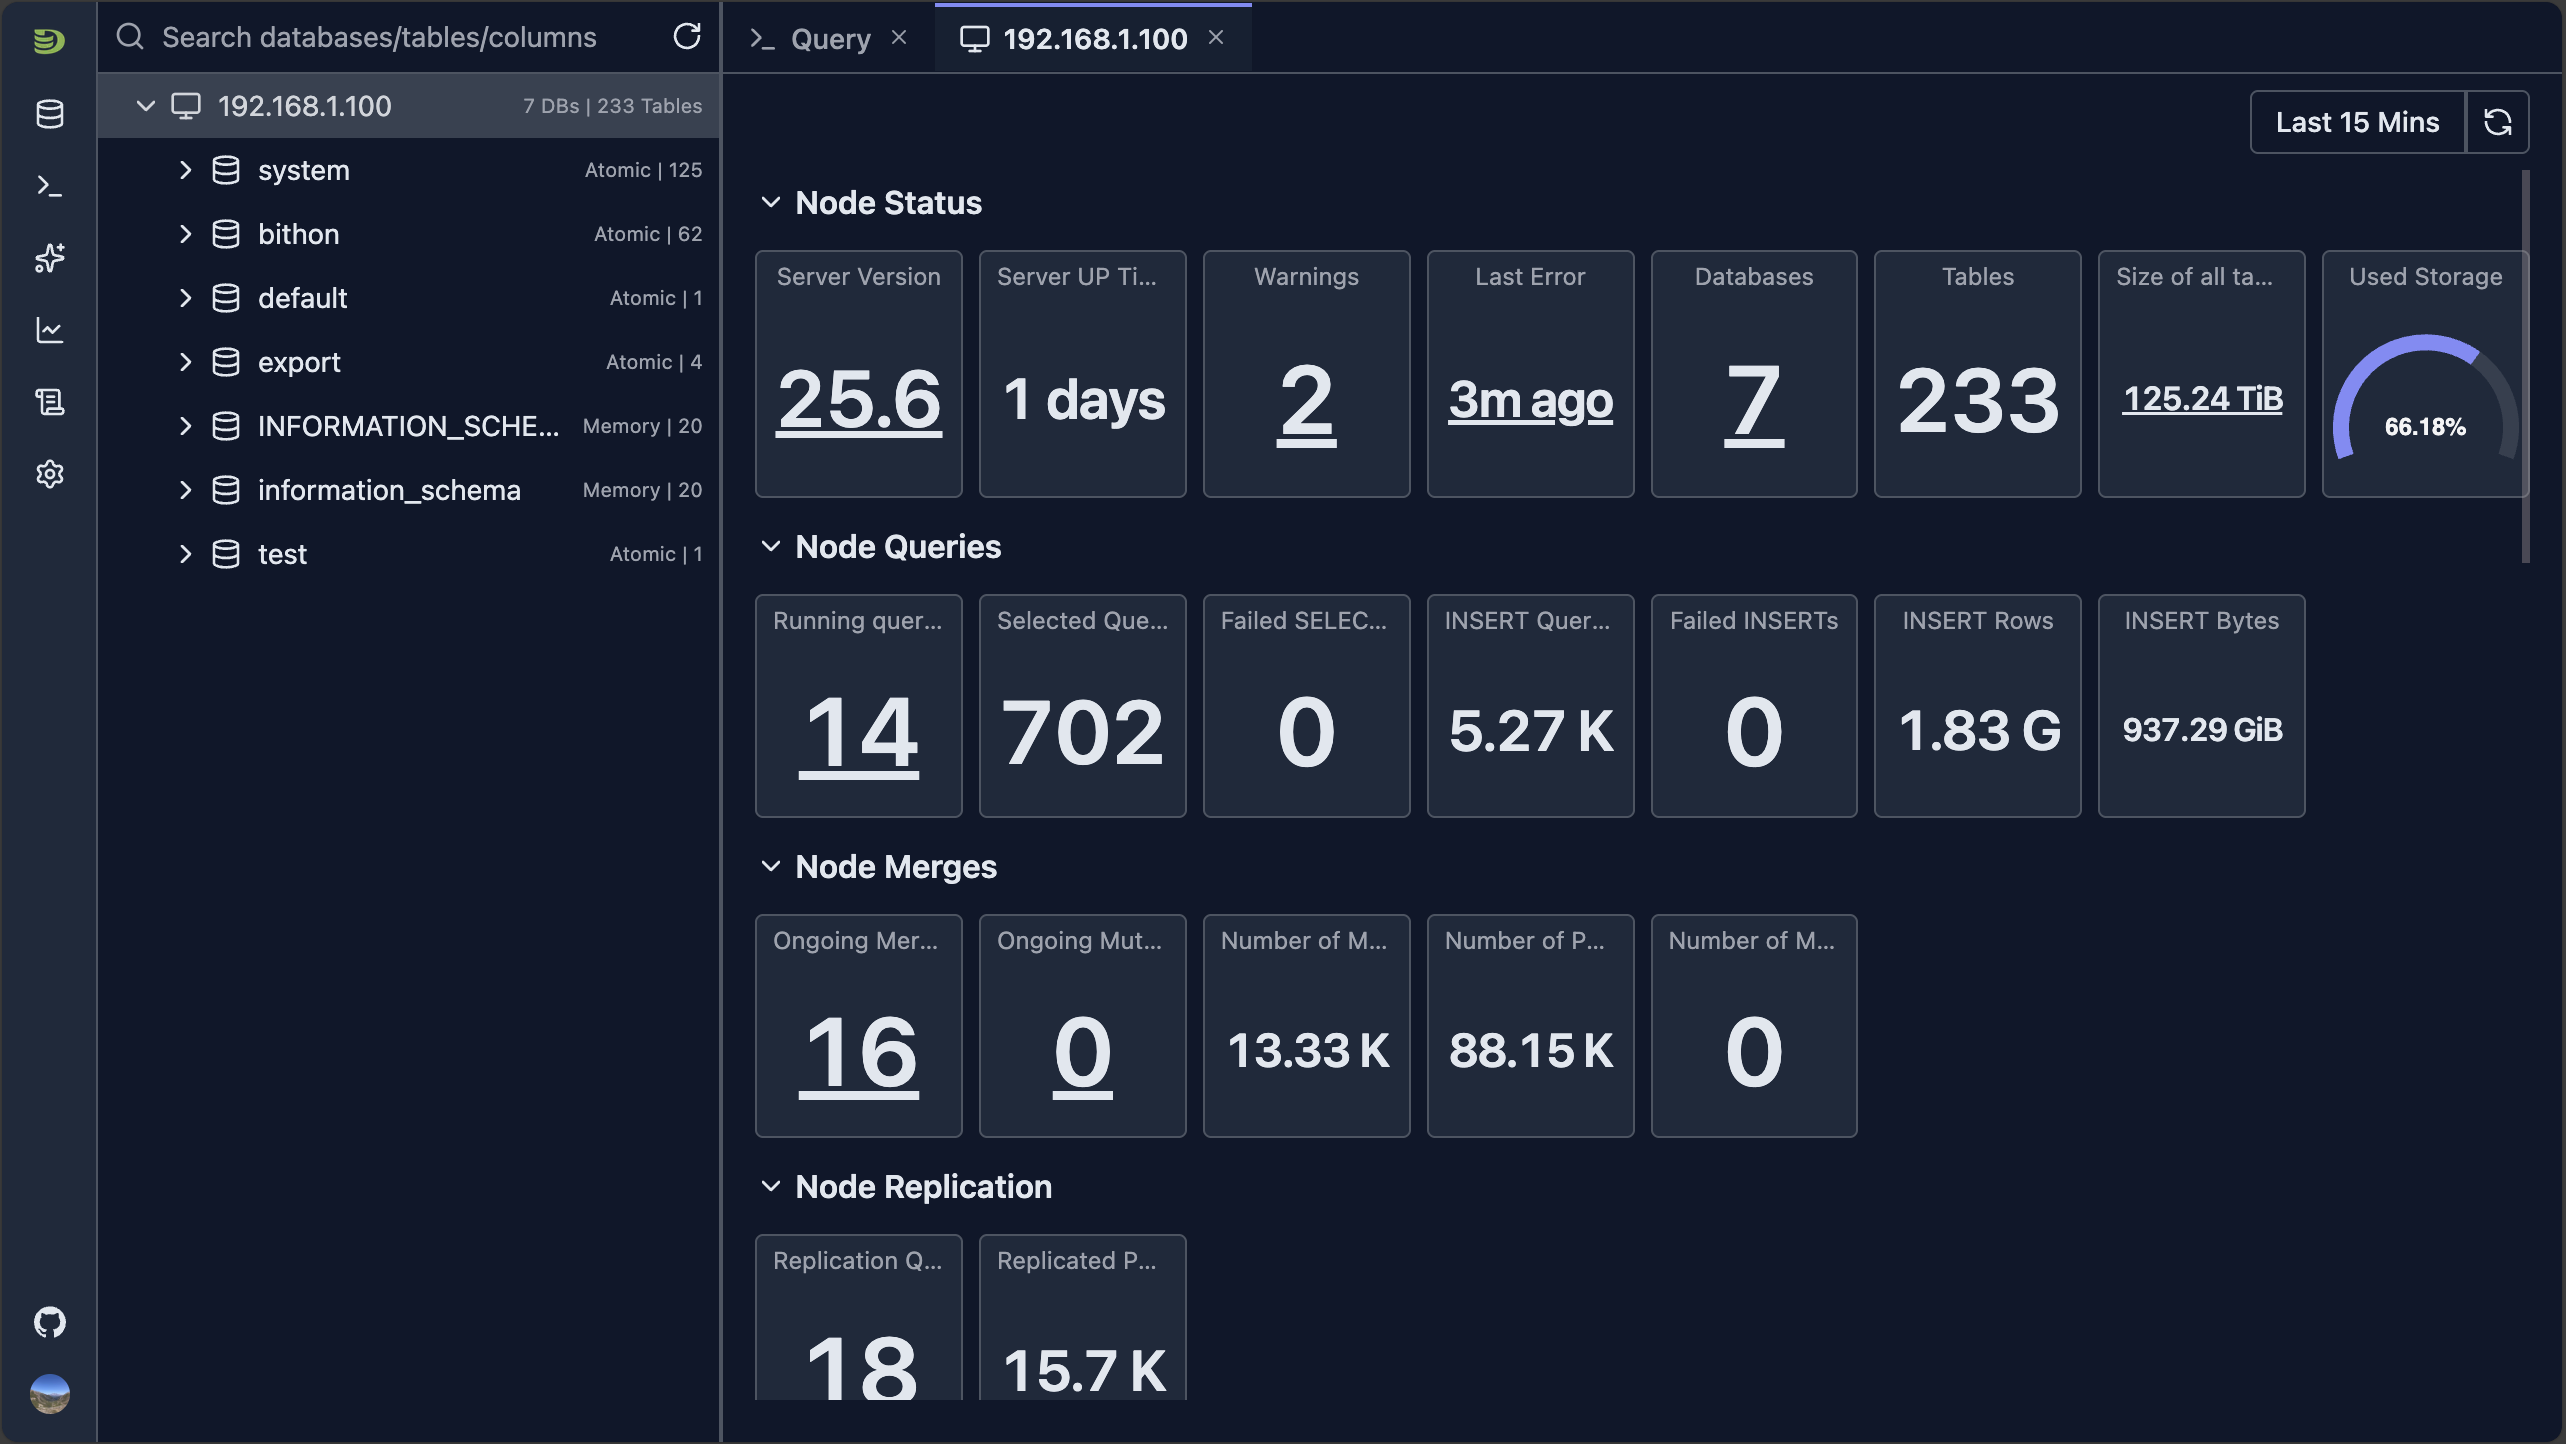
Task: Open the AI assistant sparkle icon
Action: pyautogui.click(x=49, y=258)
